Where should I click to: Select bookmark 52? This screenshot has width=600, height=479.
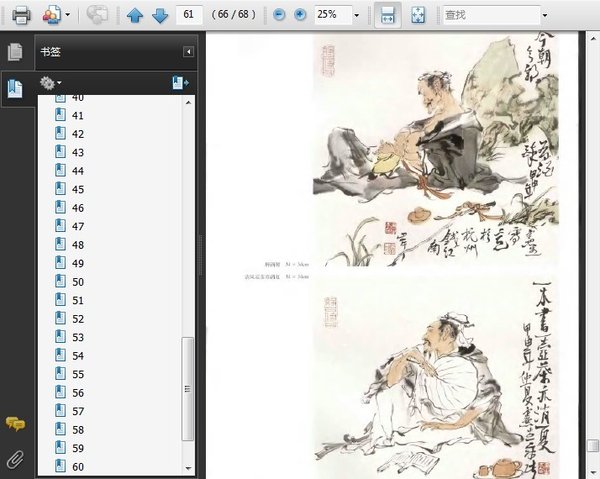pyautogui.click(x=78, y=319)
